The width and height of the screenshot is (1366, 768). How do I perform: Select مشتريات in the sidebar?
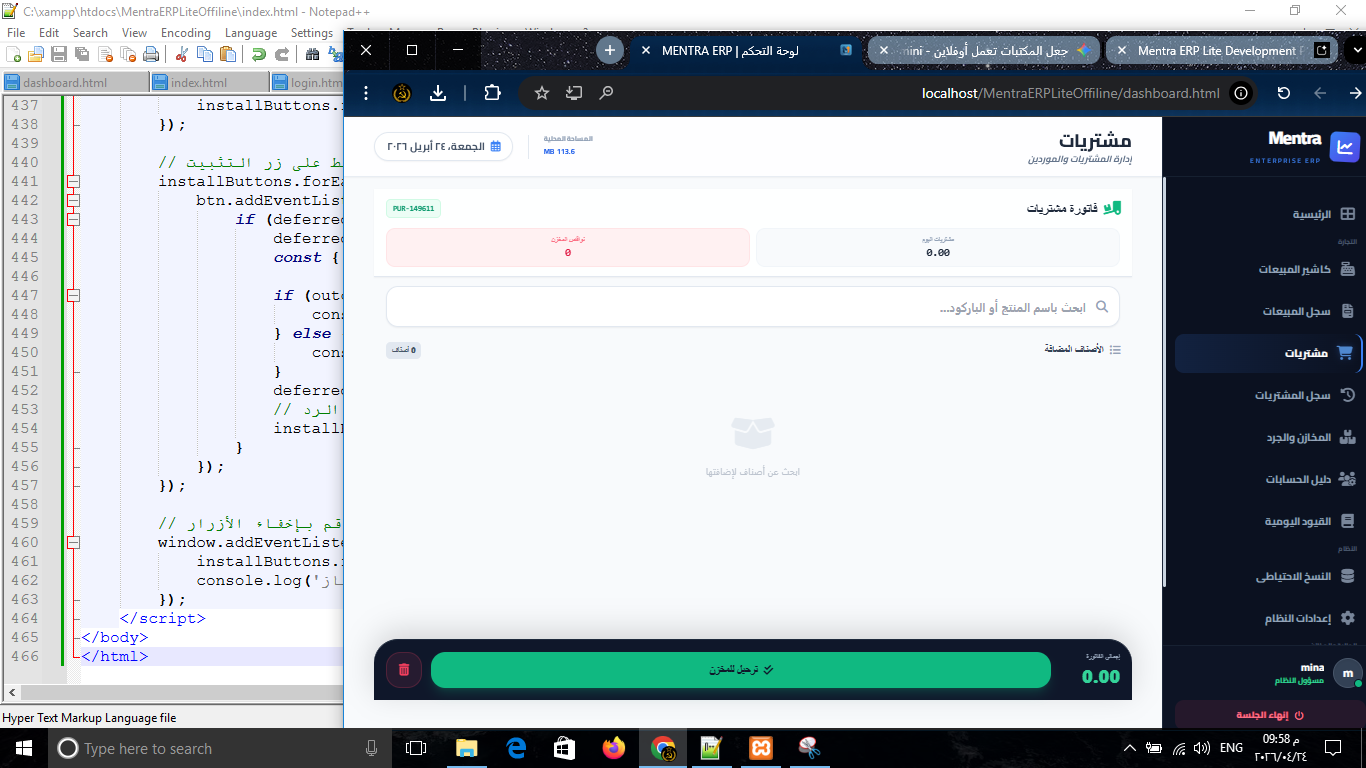(1268, 353)
